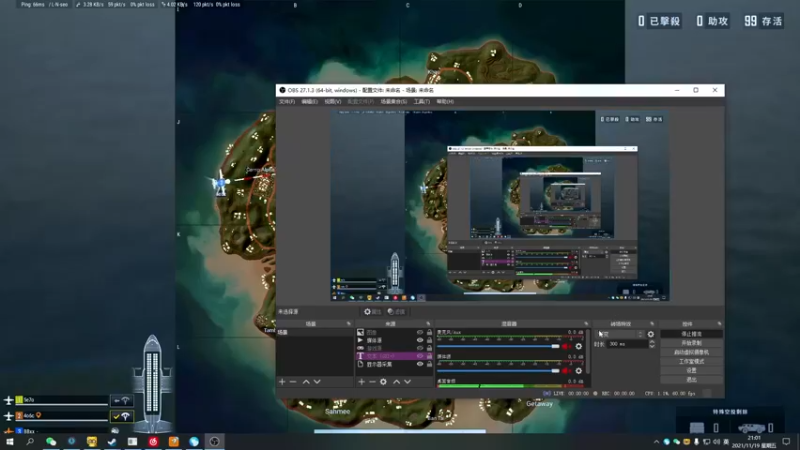Pop out the Audio Mixer dock panel
This screenshot has width=800, height=450.
click(x=586, y=323)
